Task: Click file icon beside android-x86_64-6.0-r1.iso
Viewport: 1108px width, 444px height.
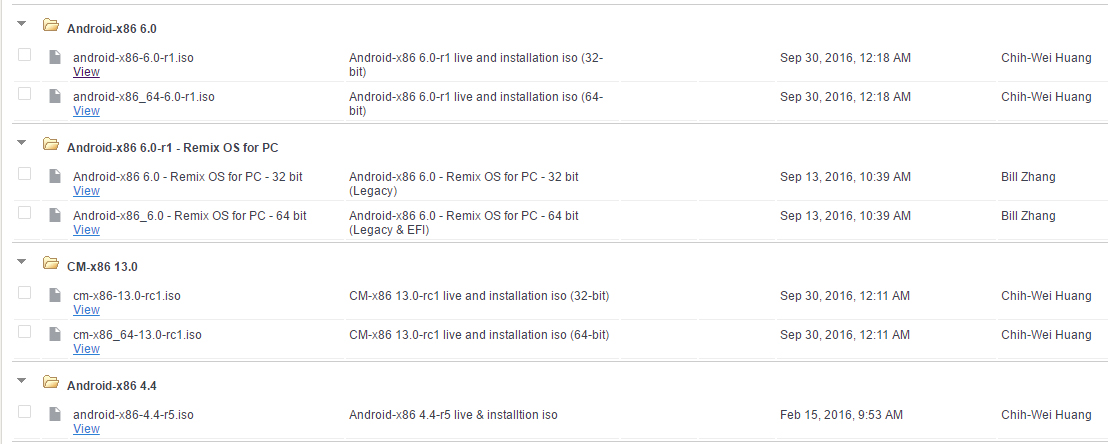Action: pos(54,96)
